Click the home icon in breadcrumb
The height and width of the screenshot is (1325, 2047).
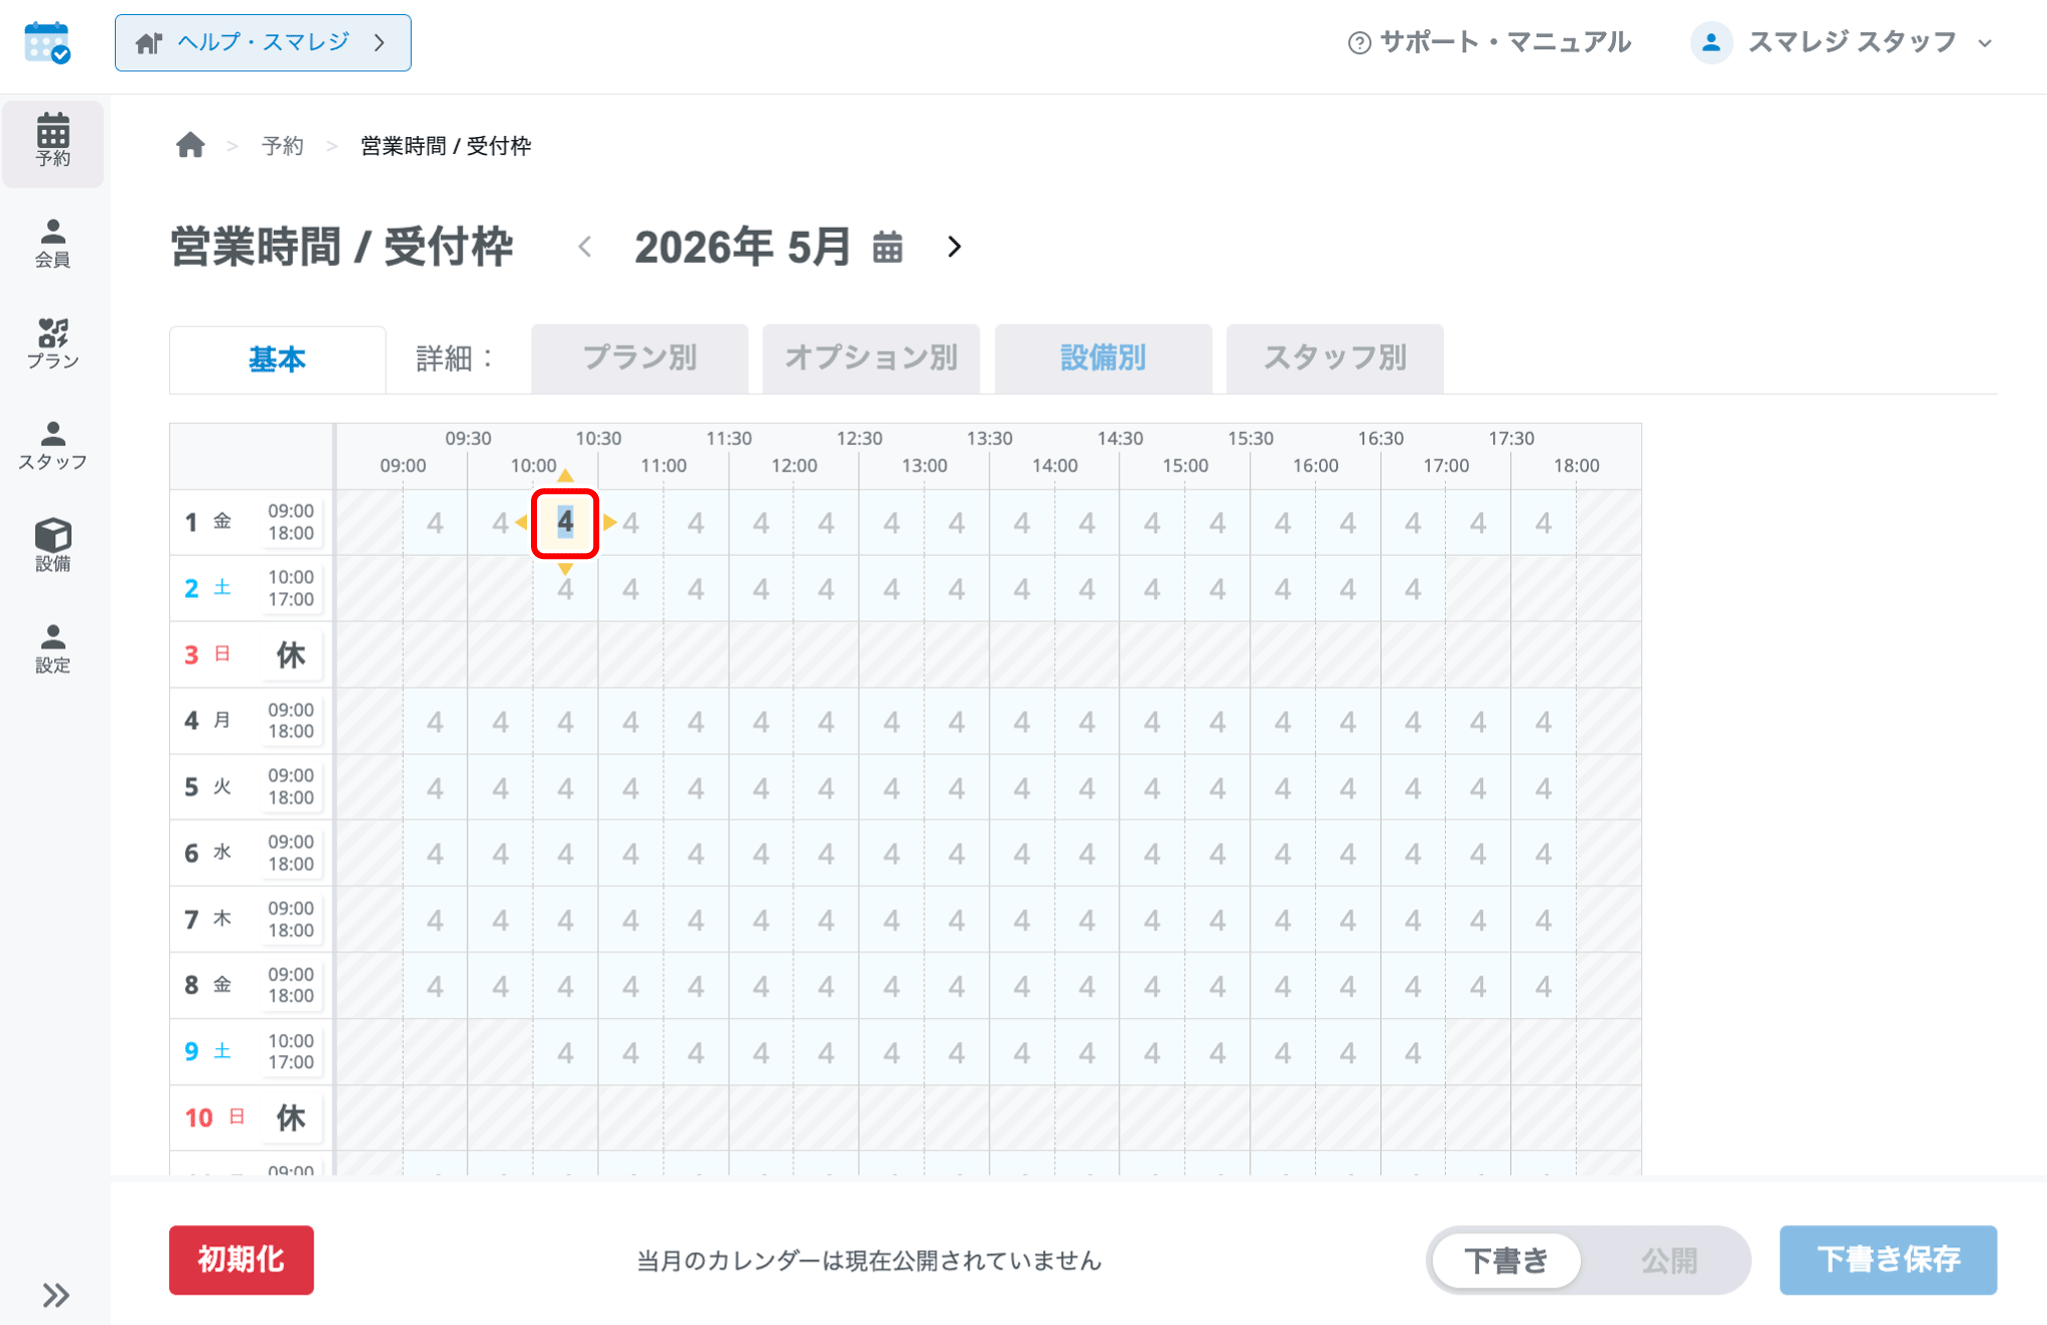(x=190, y=146)
